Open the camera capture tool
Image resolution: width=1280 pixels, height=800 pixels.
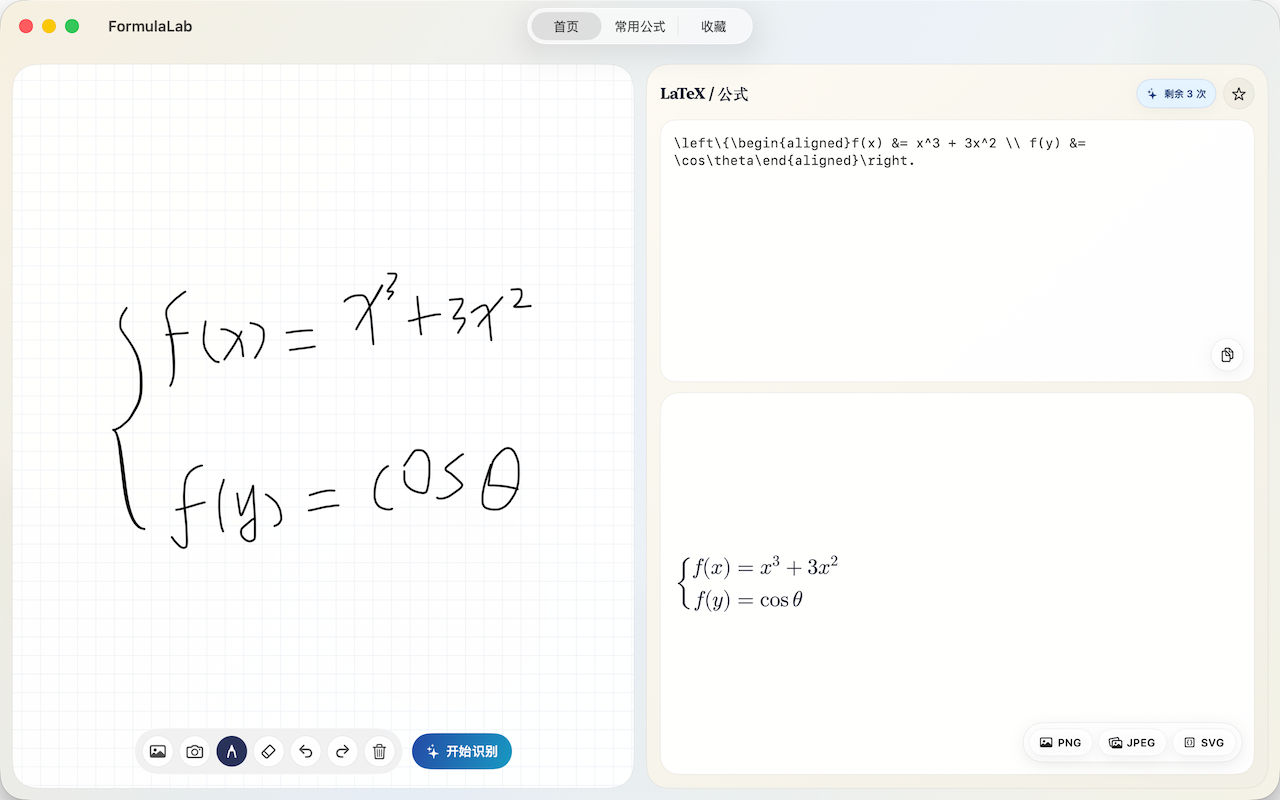point(195,751)
